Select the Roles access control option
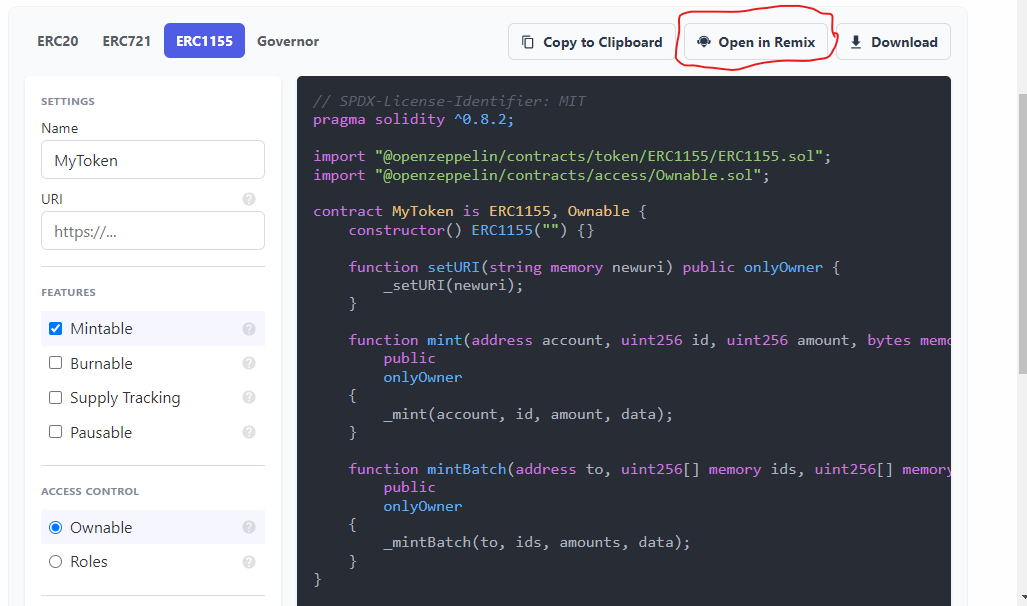The height and width of the screenshot is (606, 1027). (x=55, y=561)
